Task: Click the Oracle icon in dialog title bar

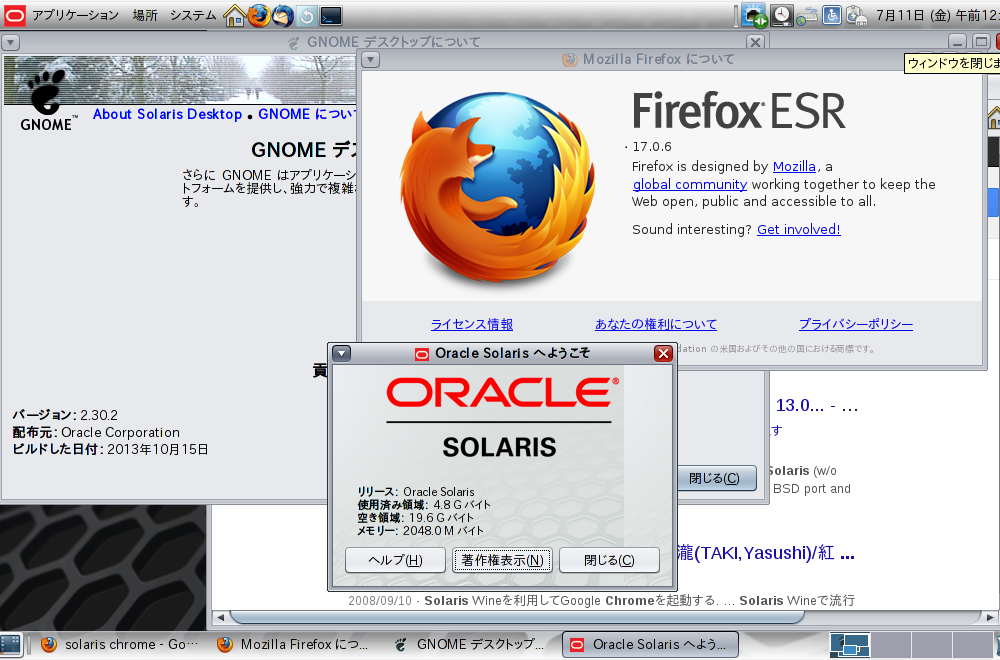Action: (x=422, y=354)
